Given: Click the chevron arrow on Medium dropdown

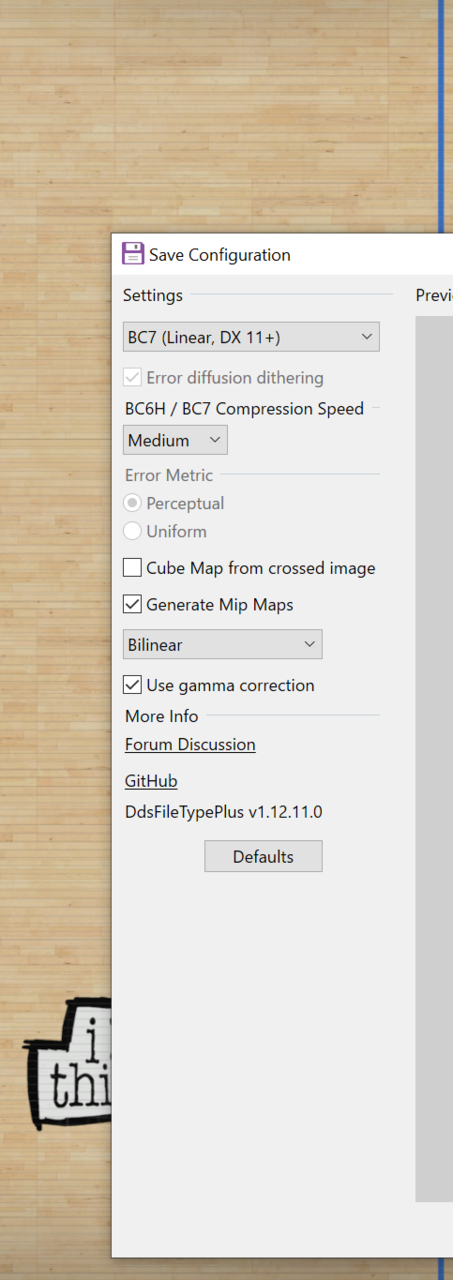Looking at the screenshot, I should 214,440.
